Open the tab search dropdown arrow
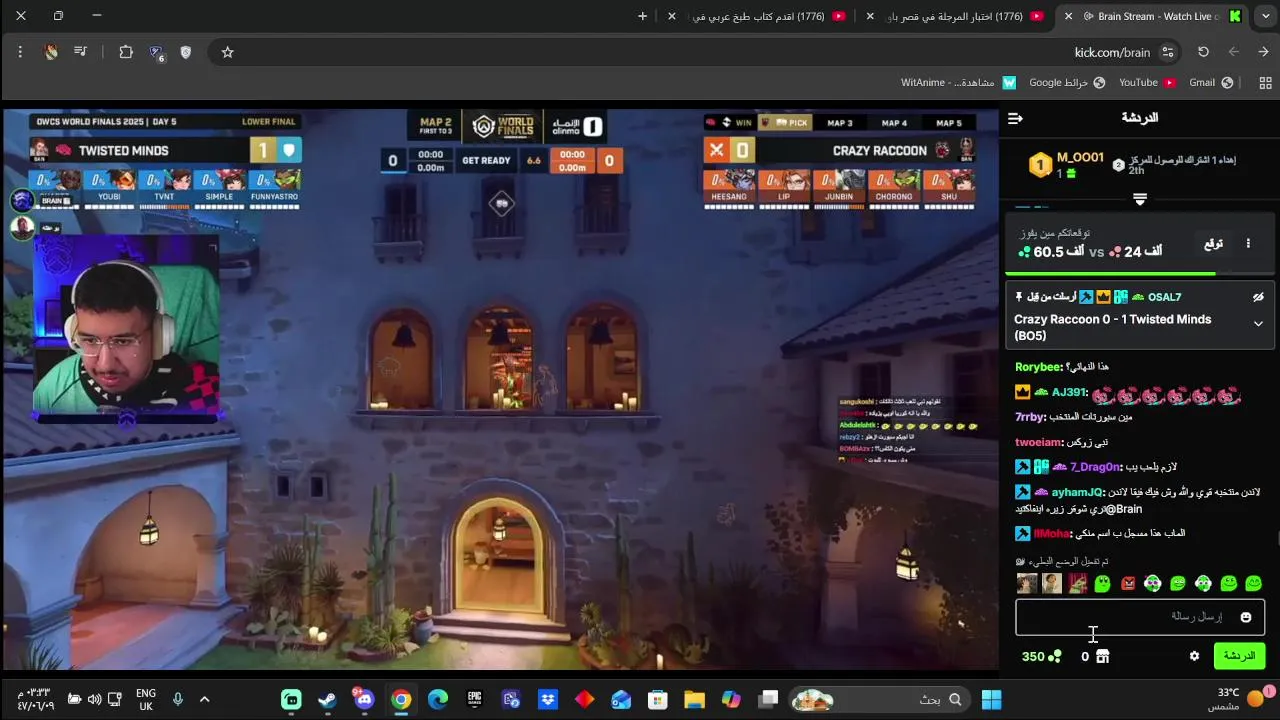 coord(1264,16)
